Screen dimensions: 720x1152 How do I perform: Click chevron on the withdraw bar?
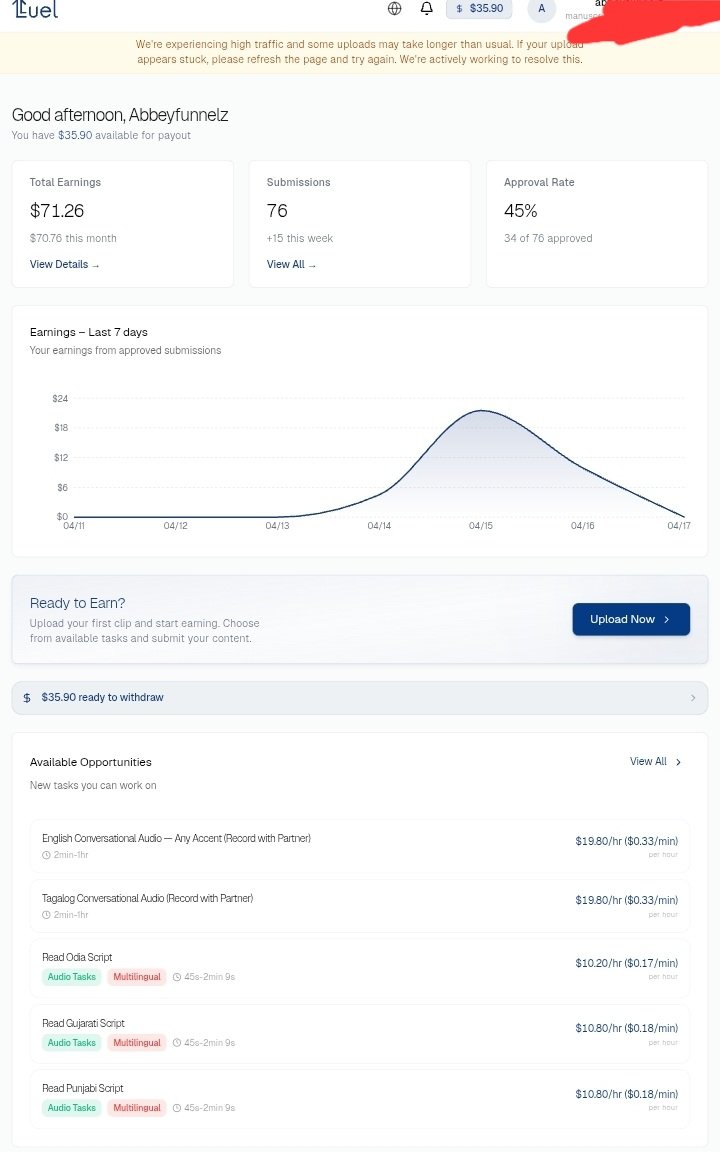(x=693, y=698)
